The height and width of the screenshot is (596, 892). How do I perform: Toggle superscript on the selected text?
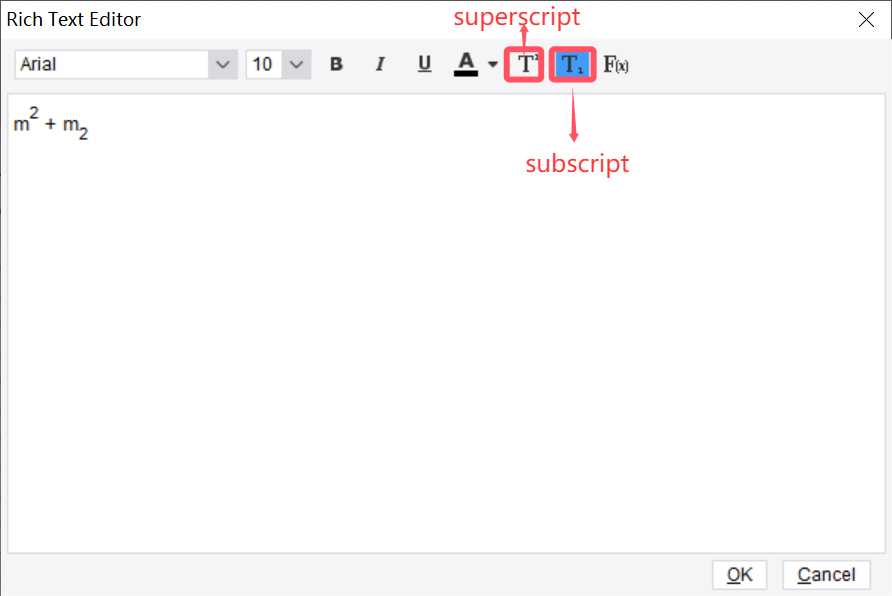click(523, 64)
